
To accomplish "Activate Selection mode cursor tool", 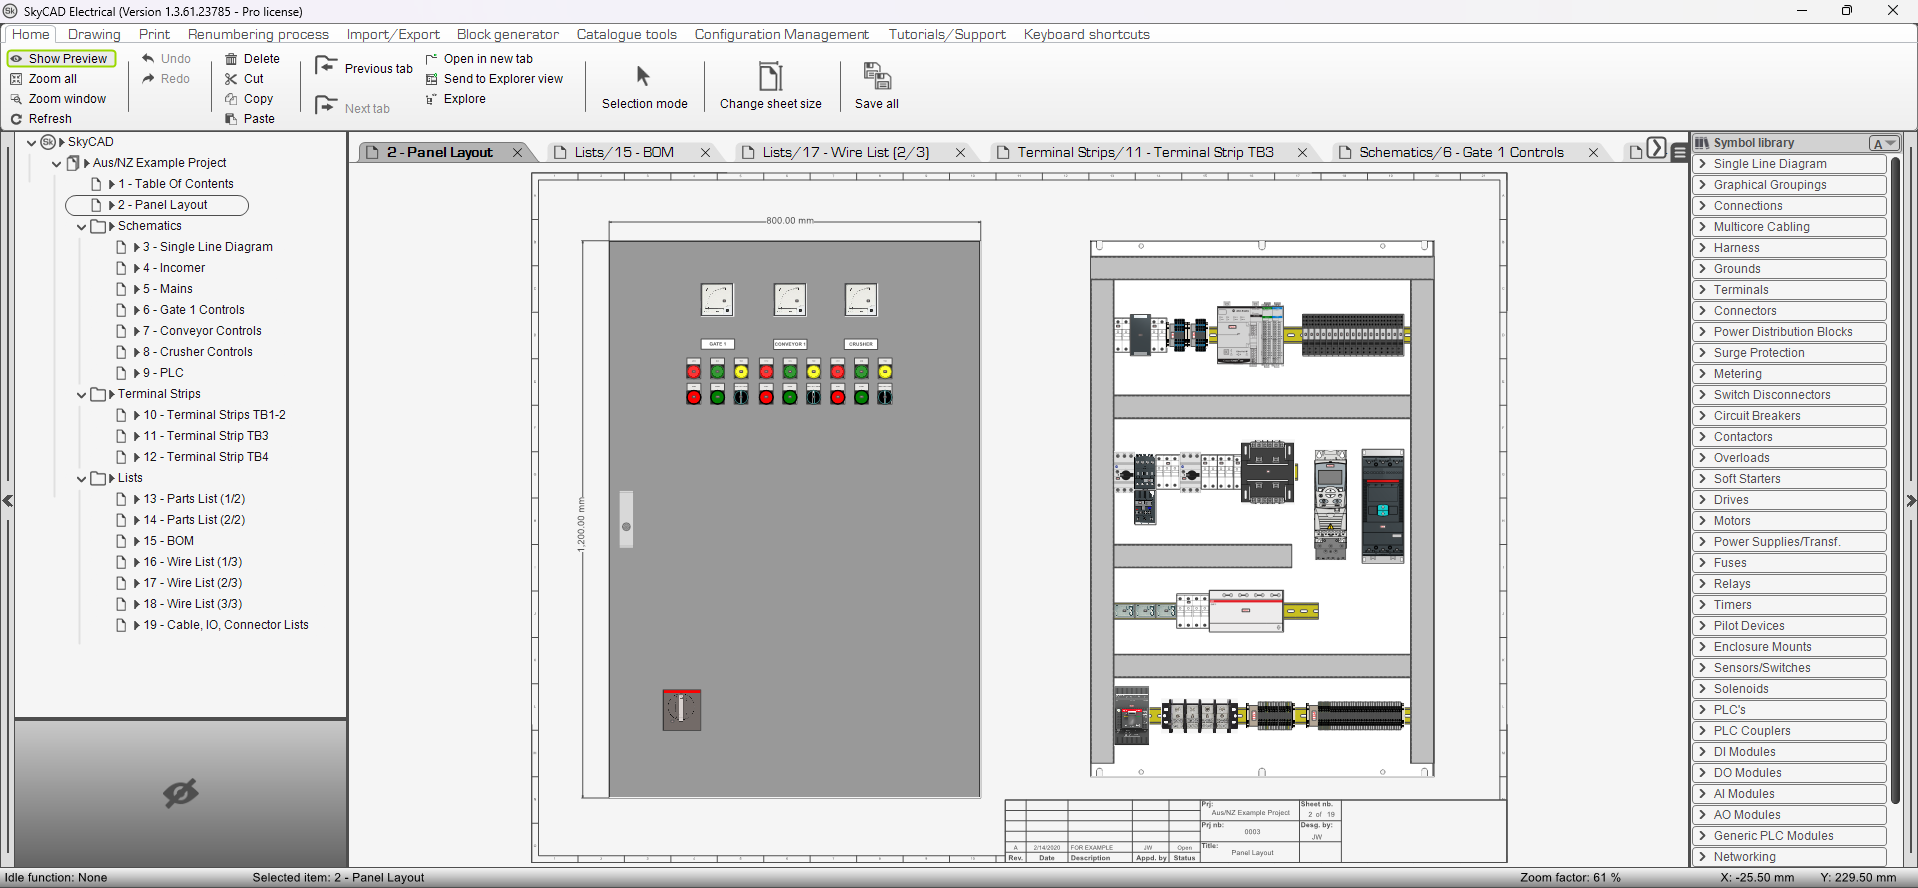I will (643, 77).
